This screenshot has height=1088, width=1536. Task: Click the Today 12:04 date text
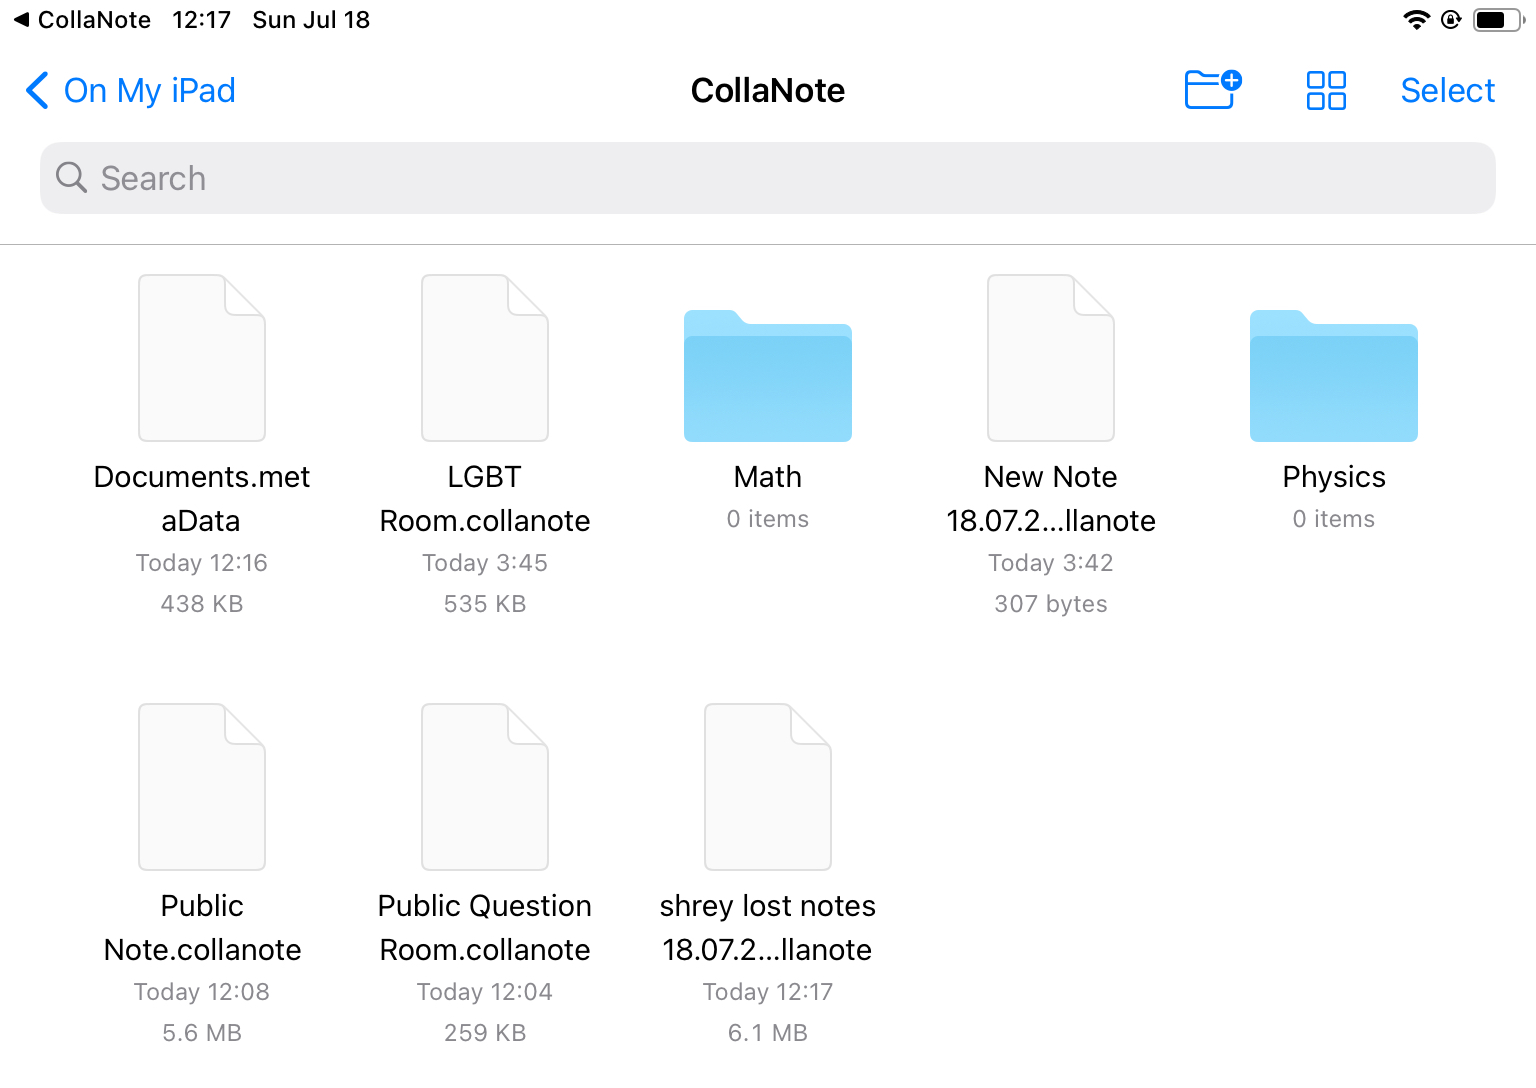click(485, 992)
